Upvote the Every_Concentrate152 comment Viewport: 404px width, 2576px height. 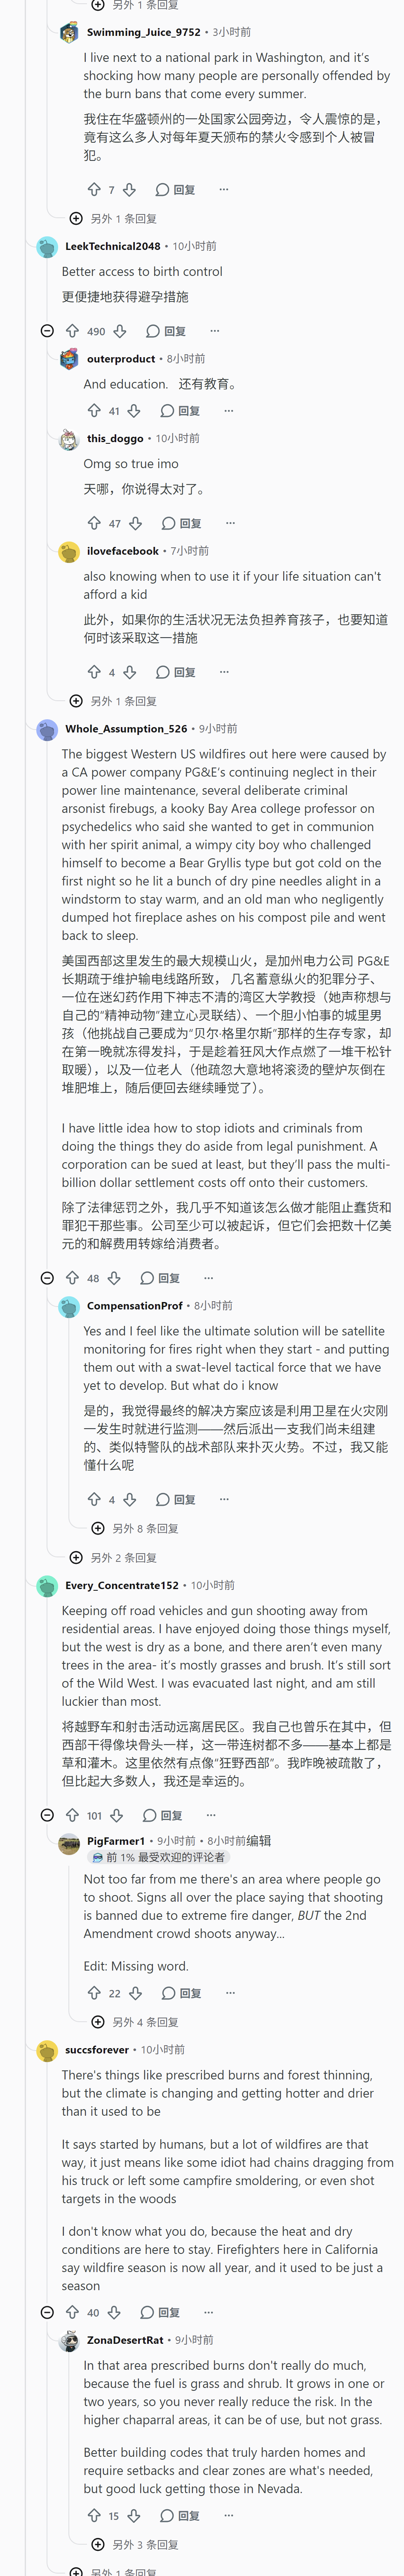pyautogui.click(x=72, y=1815)
